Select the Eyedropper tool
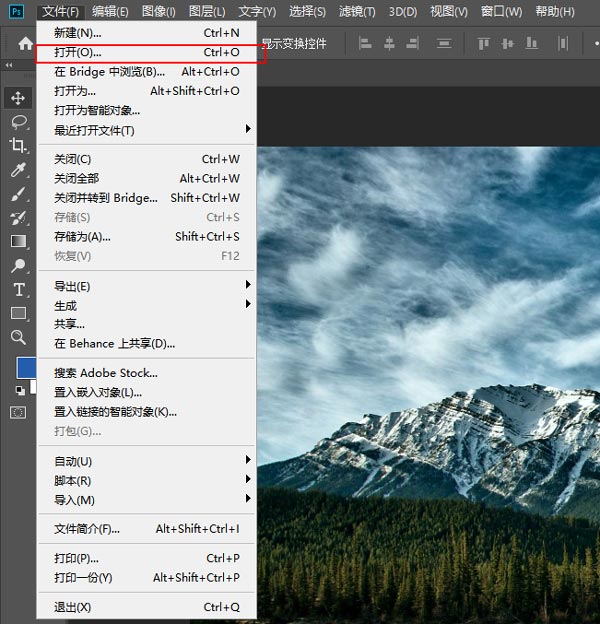The image size is (600, 624). [18, 170]
